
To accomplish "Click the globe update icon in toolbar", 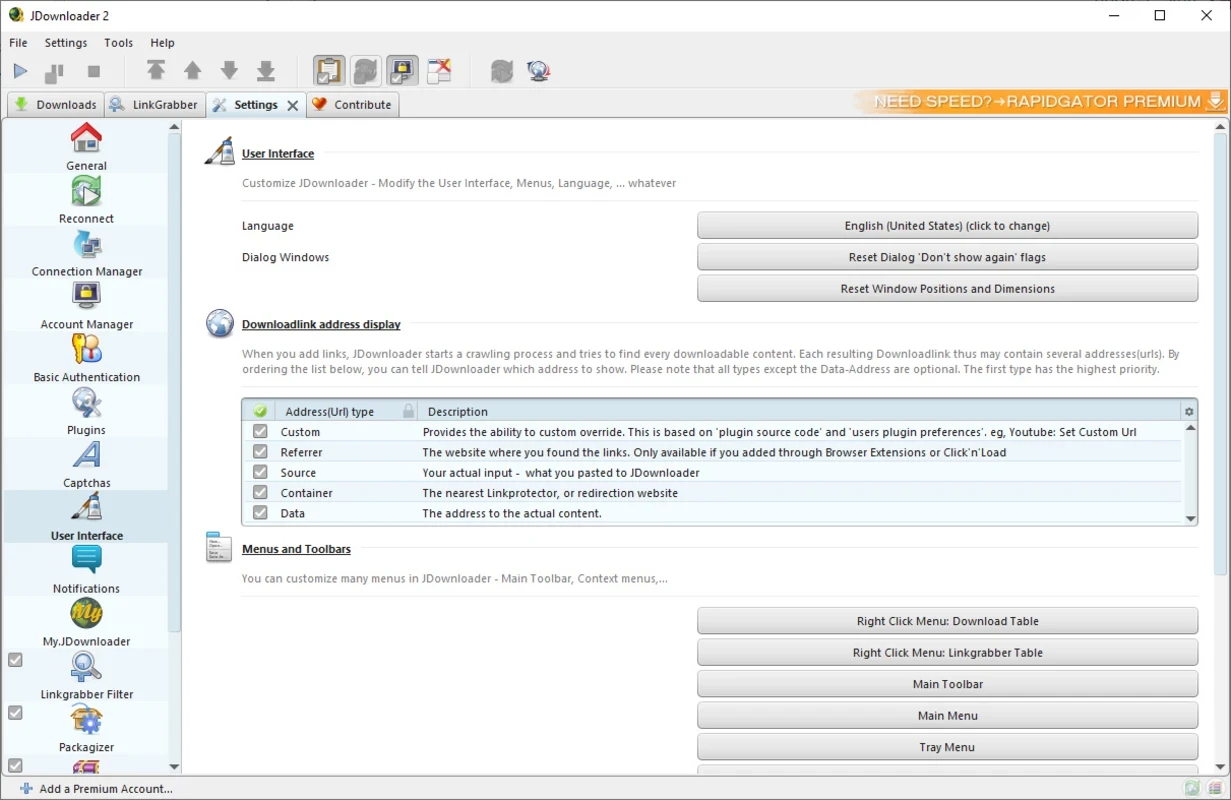I will click(539, 71).
